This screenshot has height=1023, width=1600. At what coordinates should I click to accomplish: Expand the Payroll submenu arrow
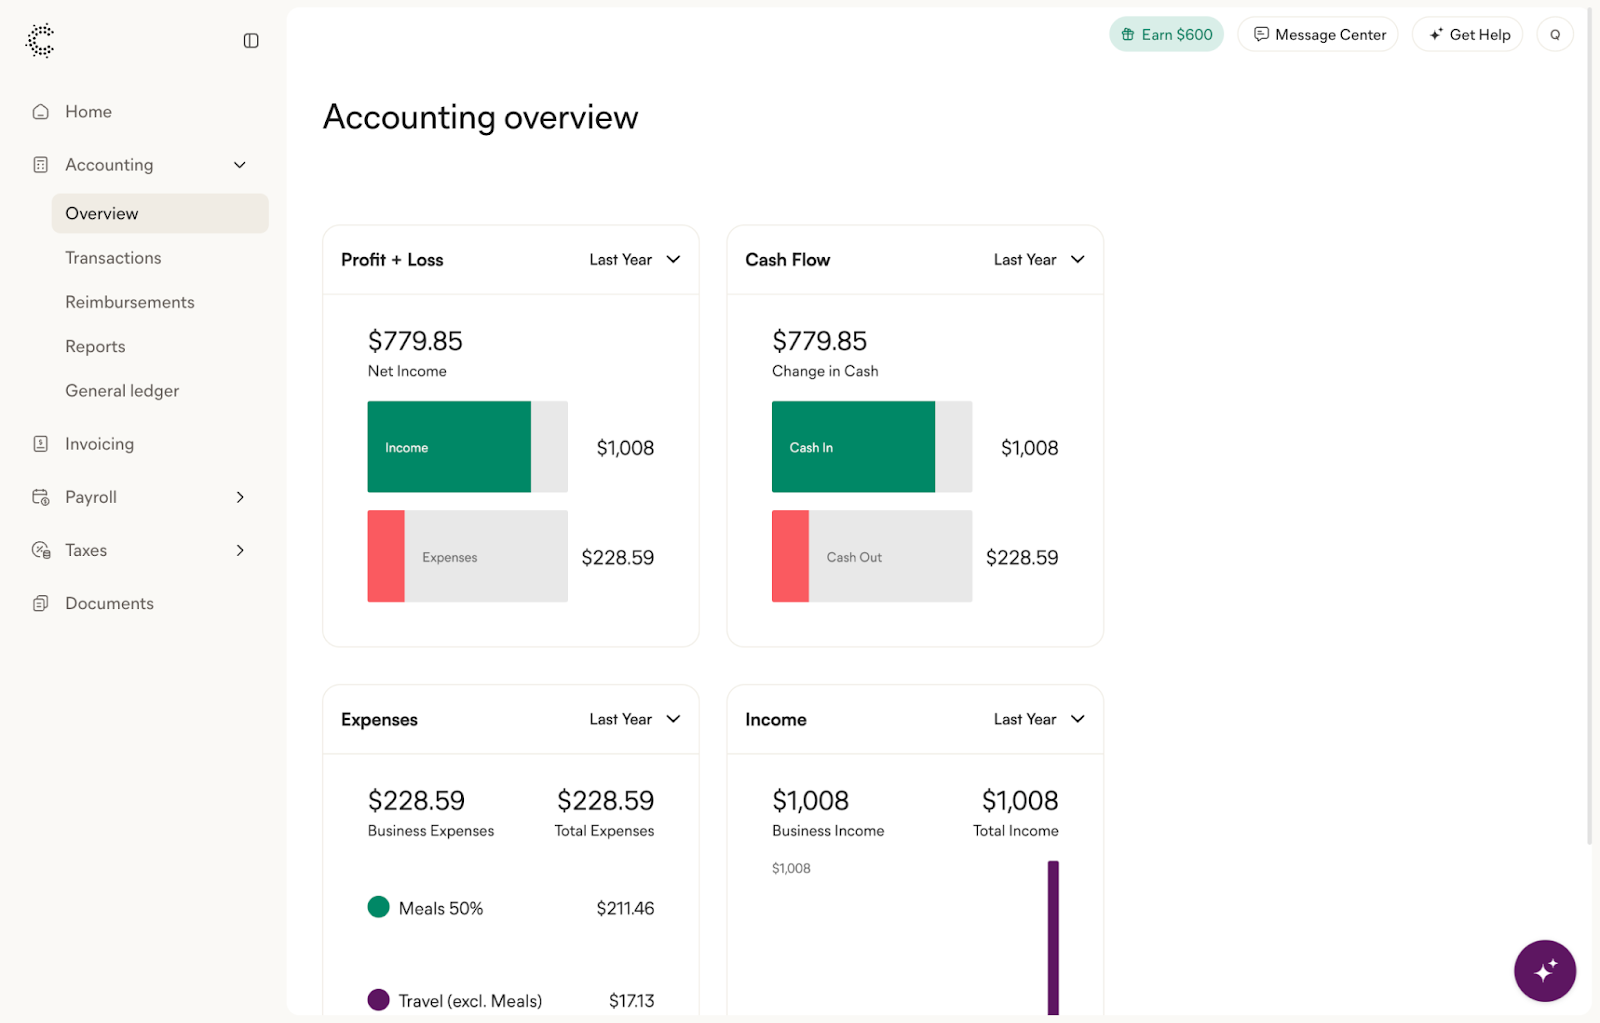click(x=240, y=497)
